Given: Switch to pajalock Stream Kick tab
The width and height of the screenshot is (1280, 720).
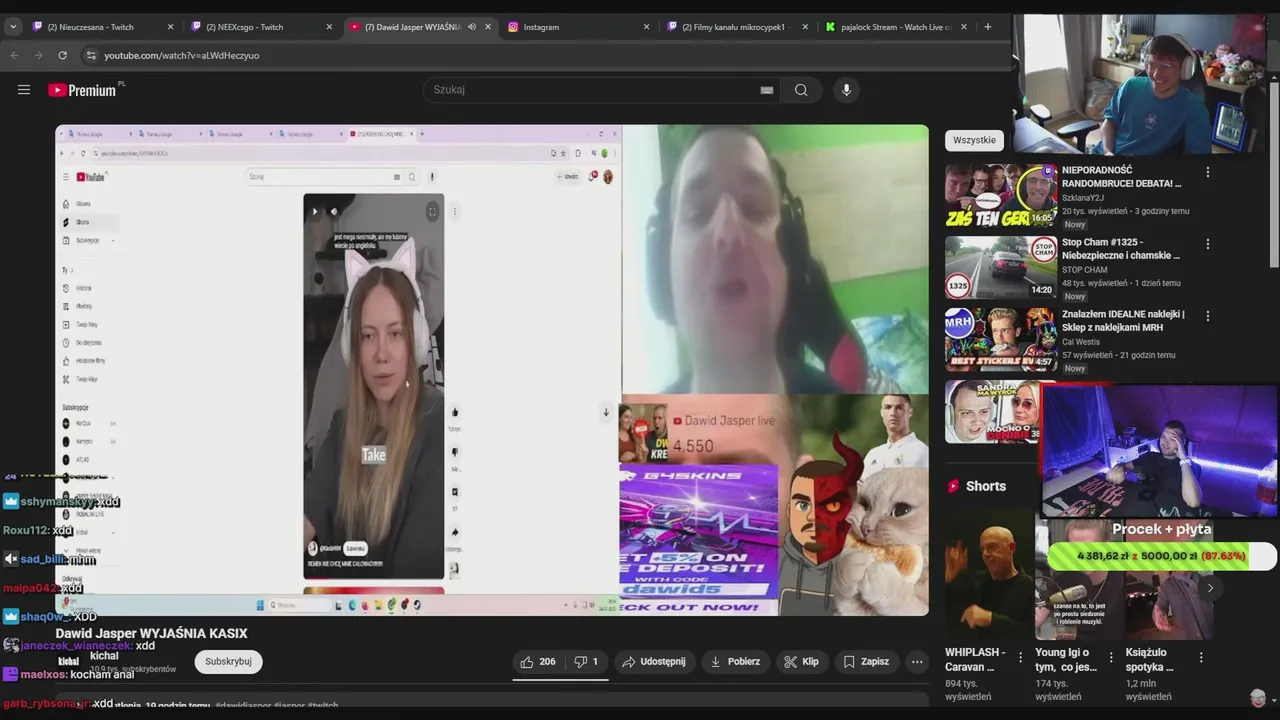Looking at the screenshot, I should tap(896, 27).
